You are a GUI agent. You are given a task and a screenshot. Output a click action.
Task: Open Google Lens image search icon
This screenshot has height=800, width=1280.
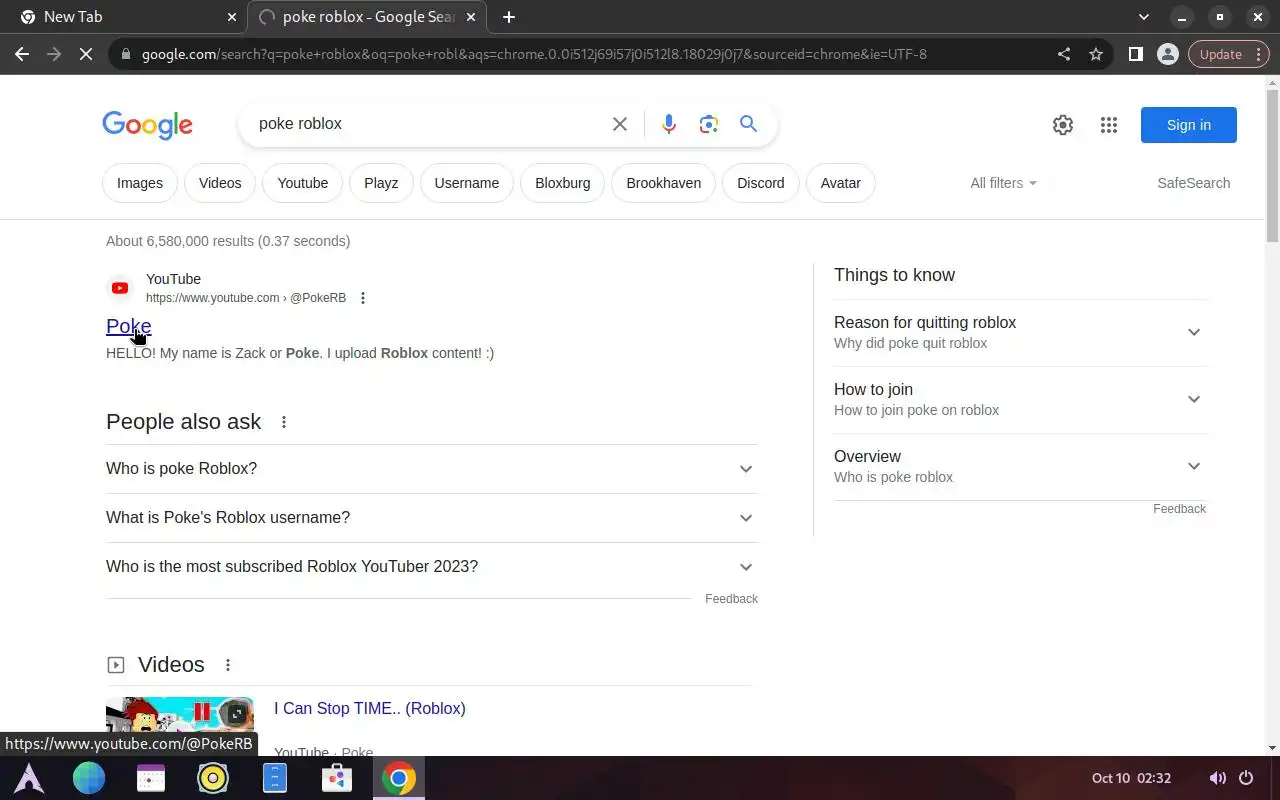[709, 124]
